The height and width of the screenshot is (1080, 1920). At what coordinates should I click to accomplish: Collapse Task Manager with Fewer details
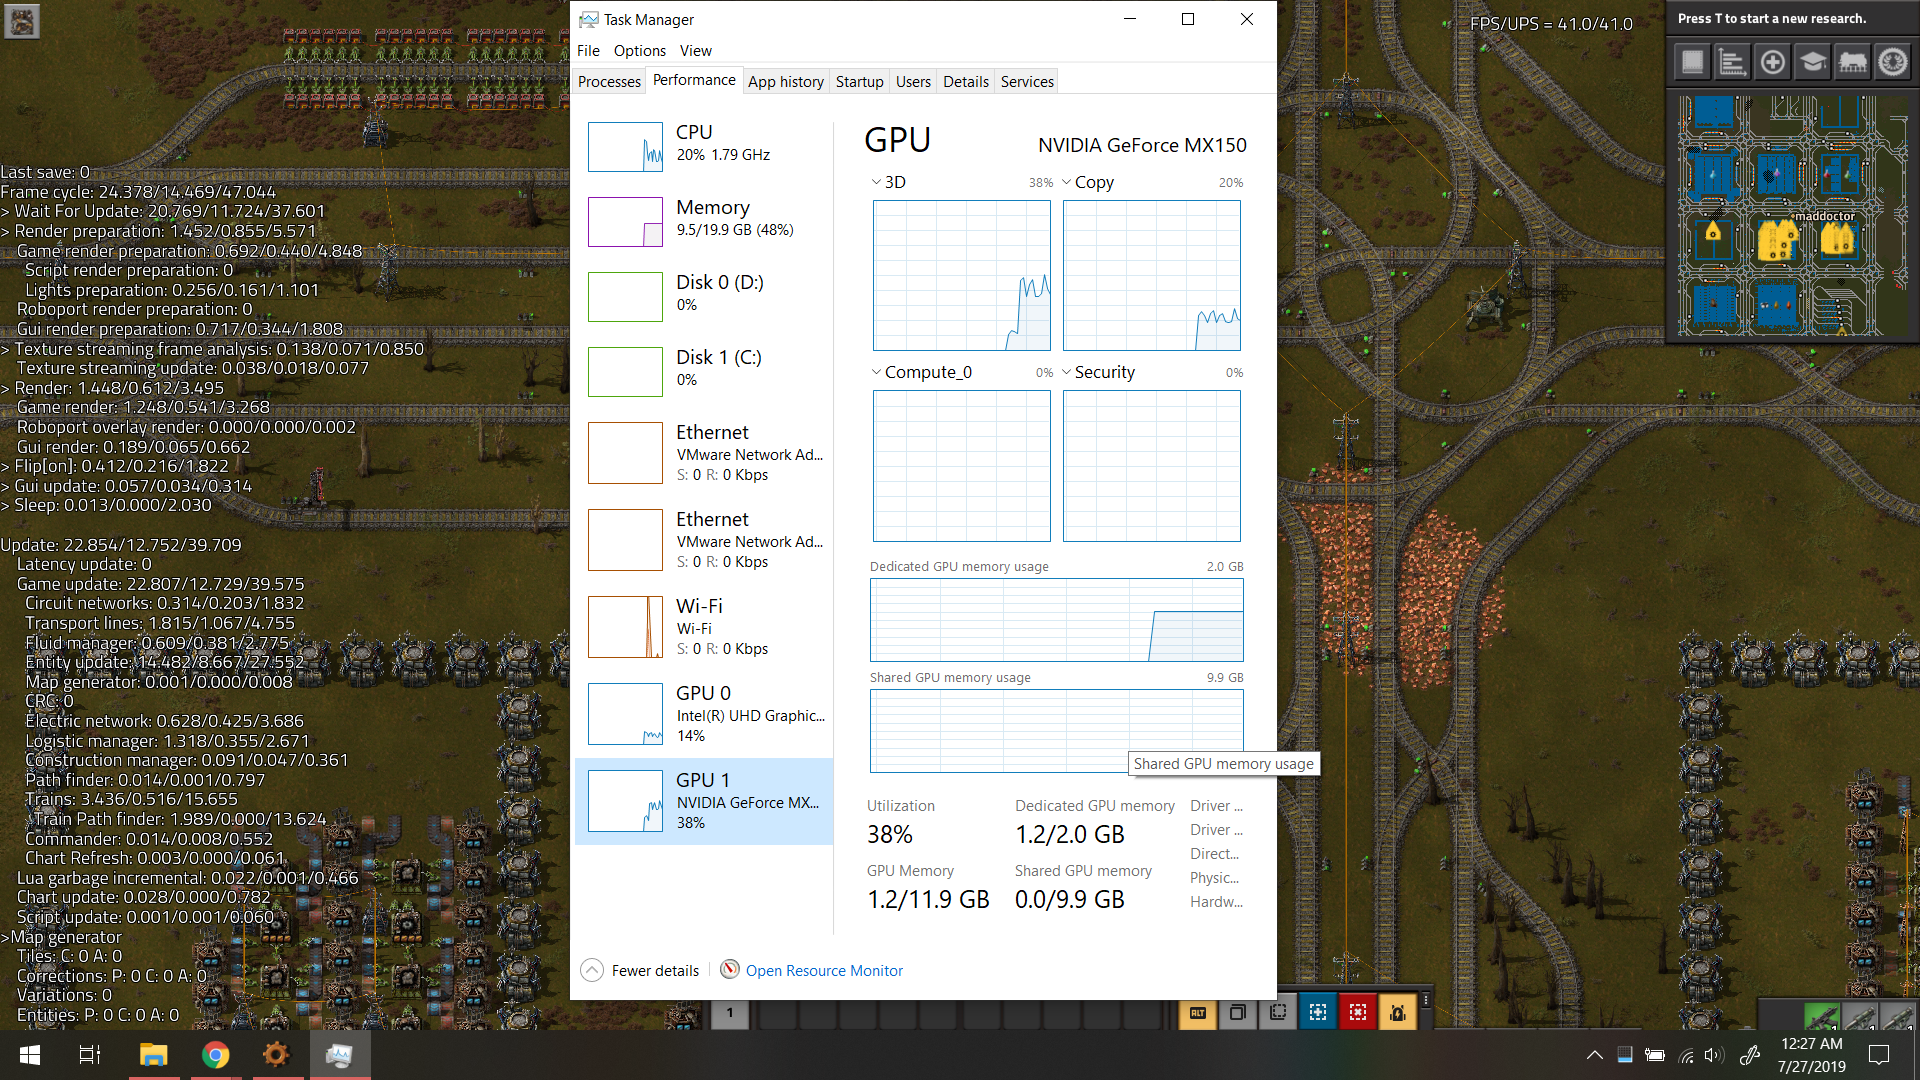(640, 970)
